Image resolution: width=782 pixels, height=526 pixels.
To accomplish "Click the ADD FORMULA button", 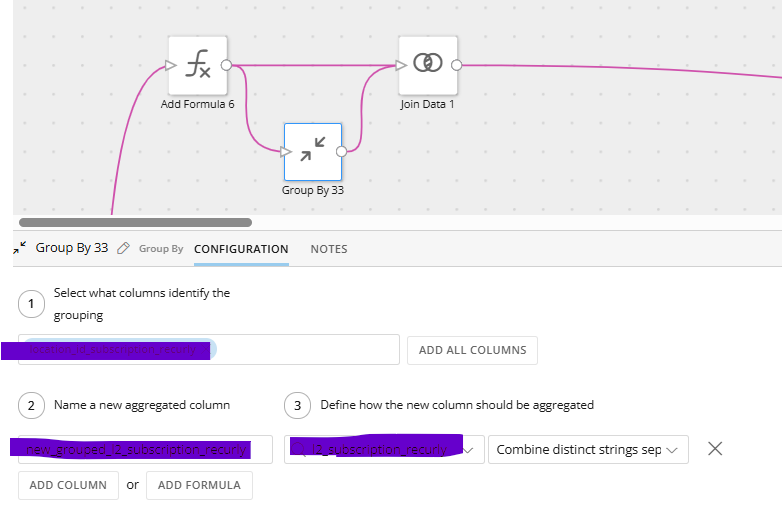I will 199,485.
